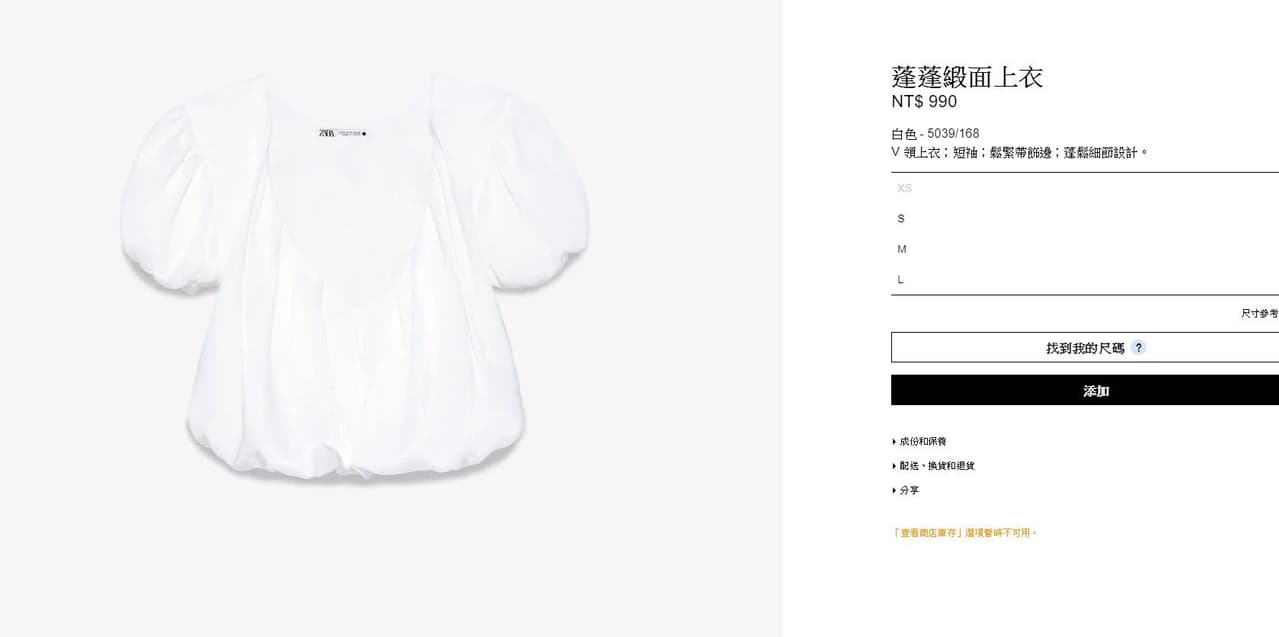Expand the 配送、換貨和退貨 section label

pos(937,466)
